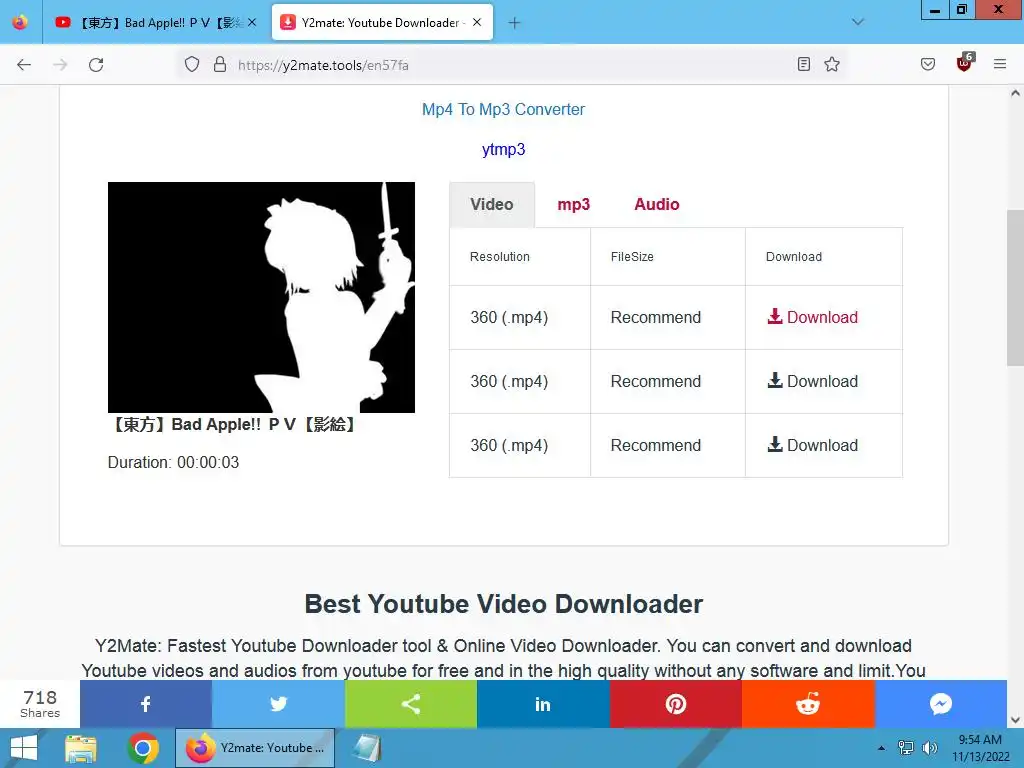
Task: Open the notepad-like taskbar app icon
Action: point(368,748)
